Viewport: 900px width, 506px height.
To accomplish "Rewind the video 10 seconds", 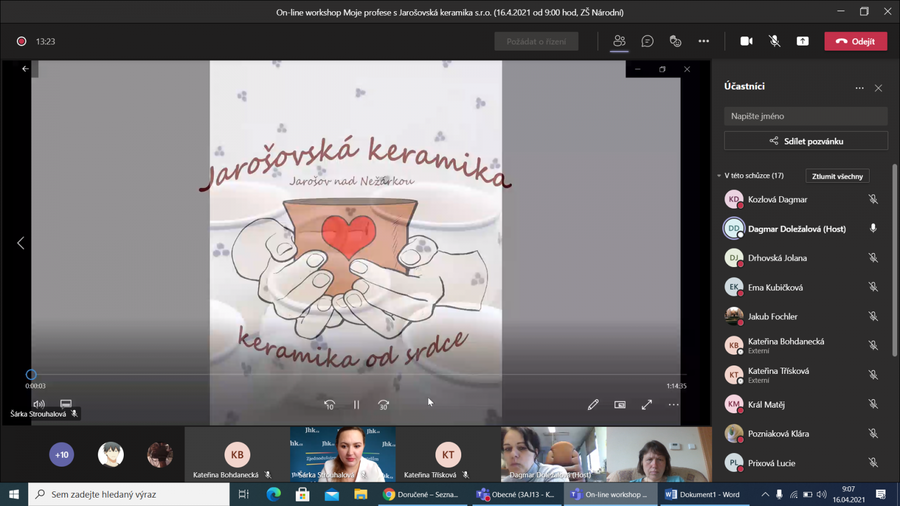I will point(329,405).
